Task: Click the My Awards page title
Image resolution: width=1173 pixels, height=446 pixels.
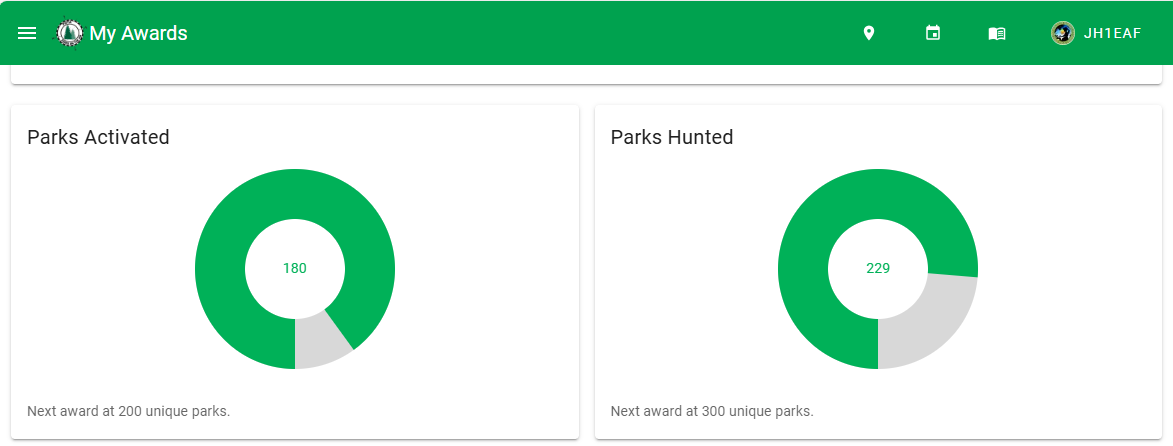Action: [x=138, y=33]
